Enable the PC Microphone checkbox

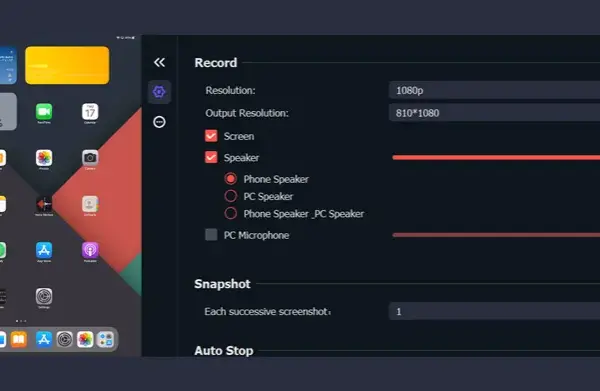(211, 235)
